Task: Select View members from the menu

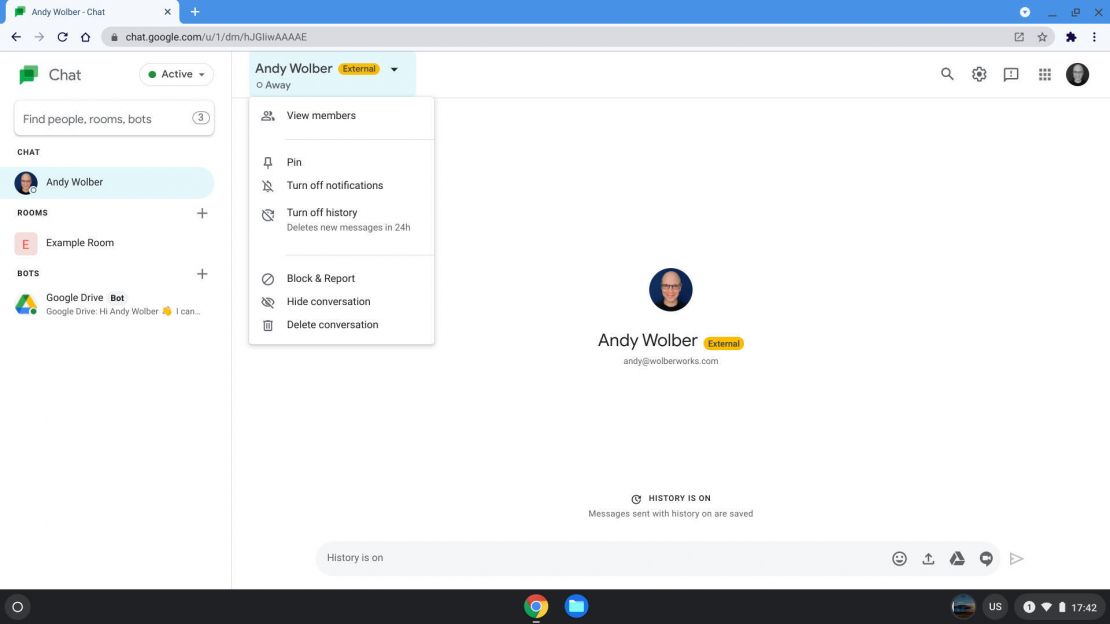Action: coord(321,115)
